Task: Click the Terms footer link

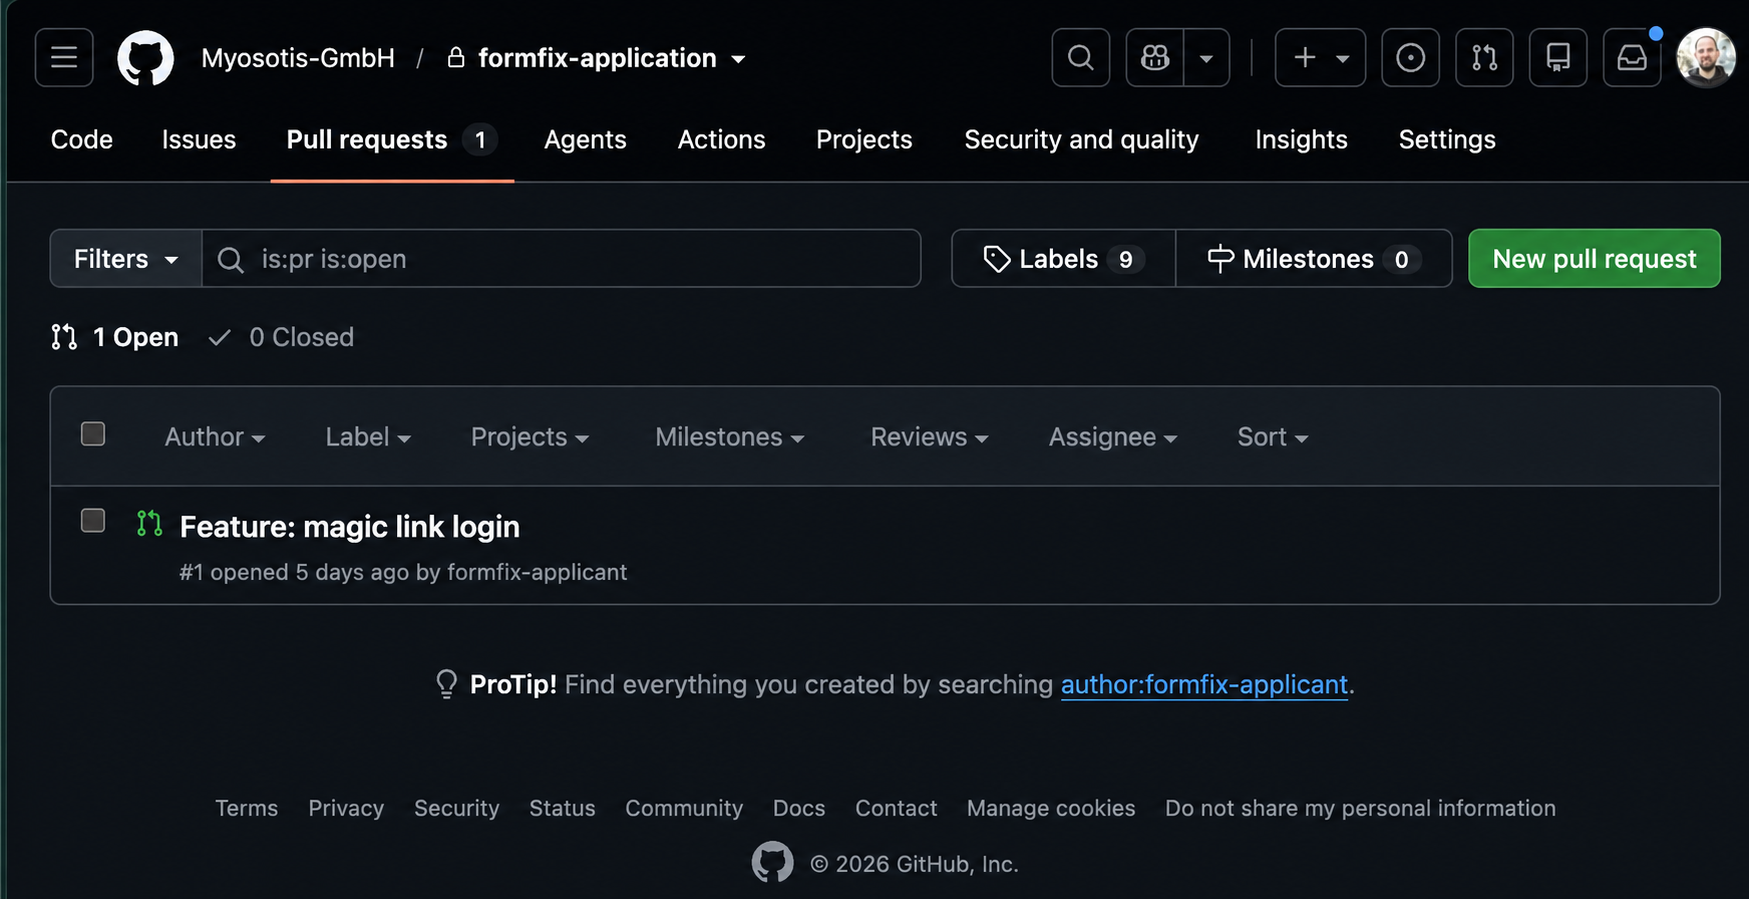Action: (246, 808)
